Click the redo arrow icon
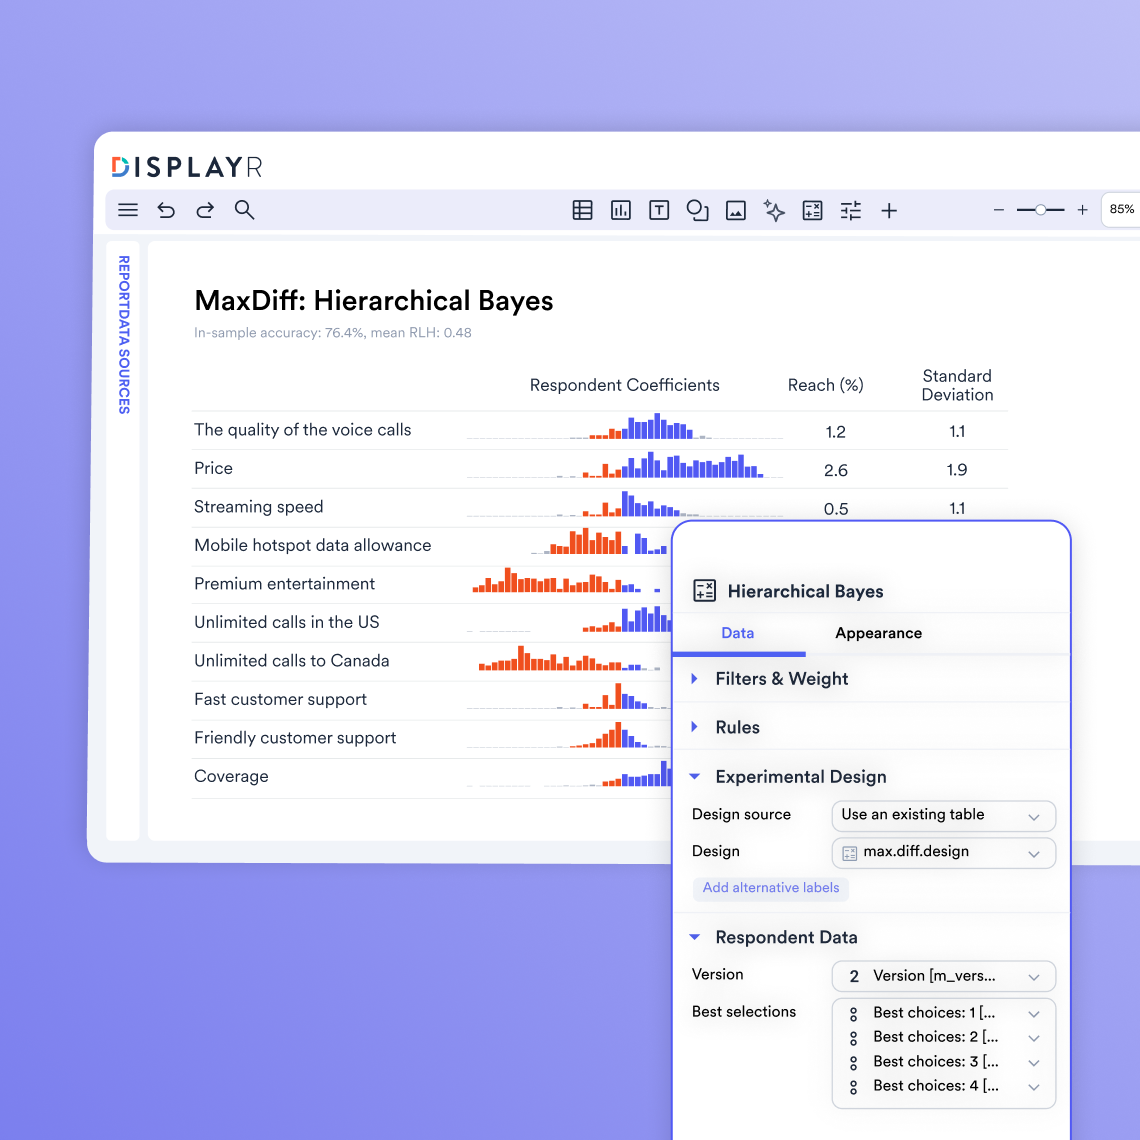Viewport: 1140px width, 1140px height. 205,210
